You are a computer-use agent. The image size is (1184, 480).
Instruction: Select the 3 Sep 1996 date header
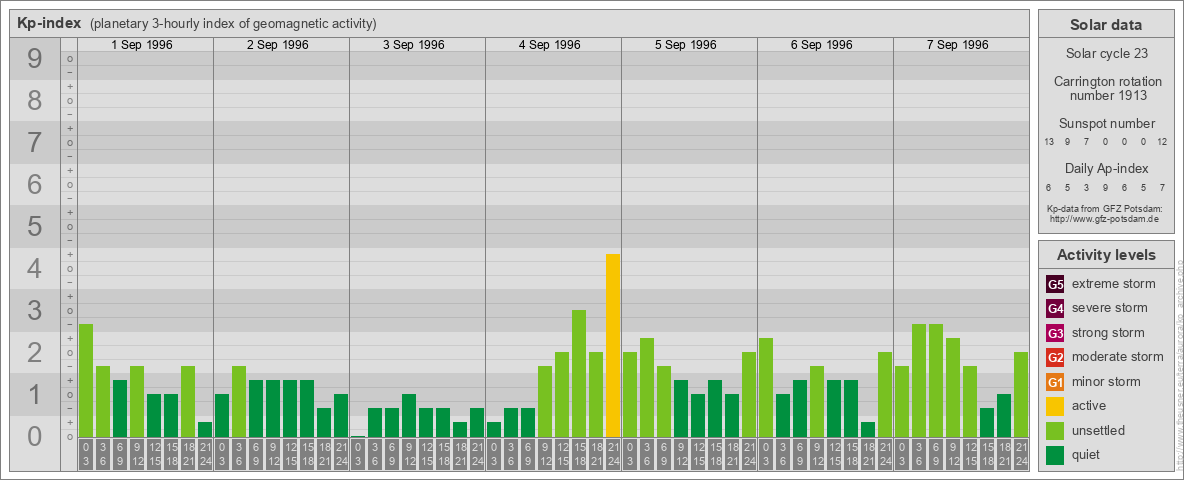(x=414, y=45)
